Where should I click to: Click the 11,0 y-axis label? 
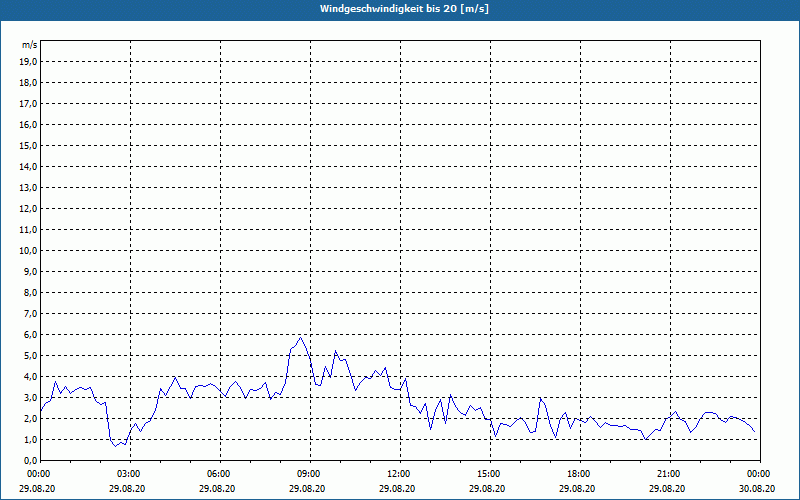click(28, 230)
